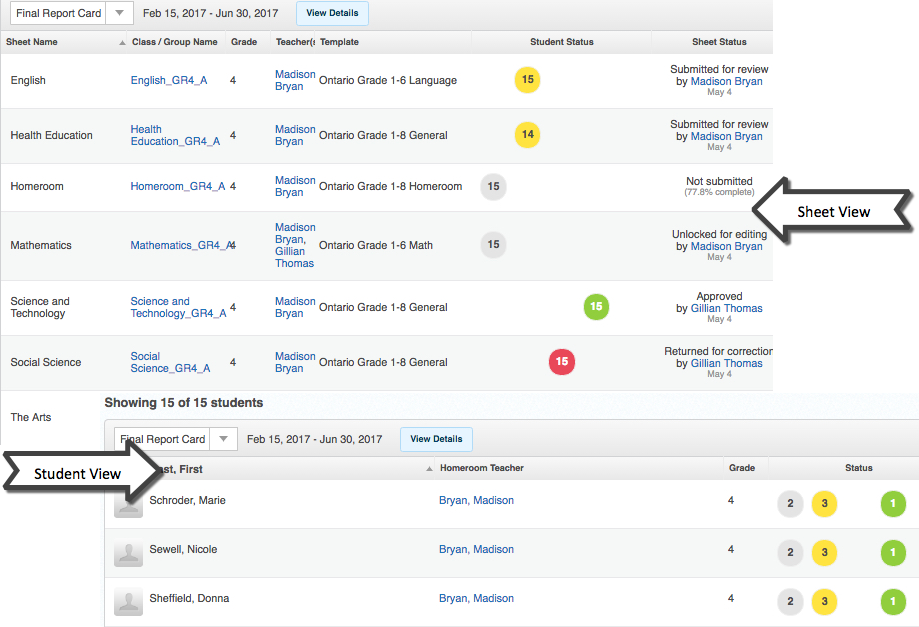Click Bryan, Madison link for Nicole Sewell
The image size is (919, 627).
(476, 549)
